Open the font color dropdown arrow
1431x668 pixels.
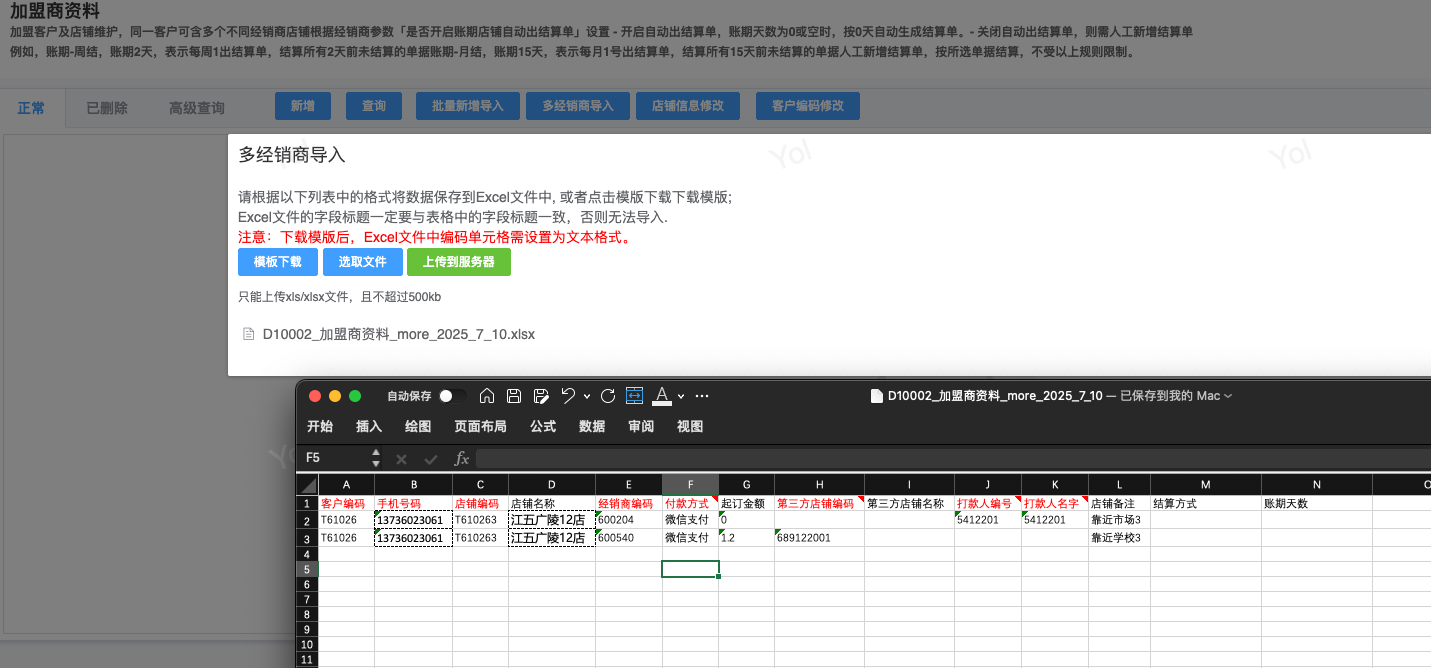point(681,396)
